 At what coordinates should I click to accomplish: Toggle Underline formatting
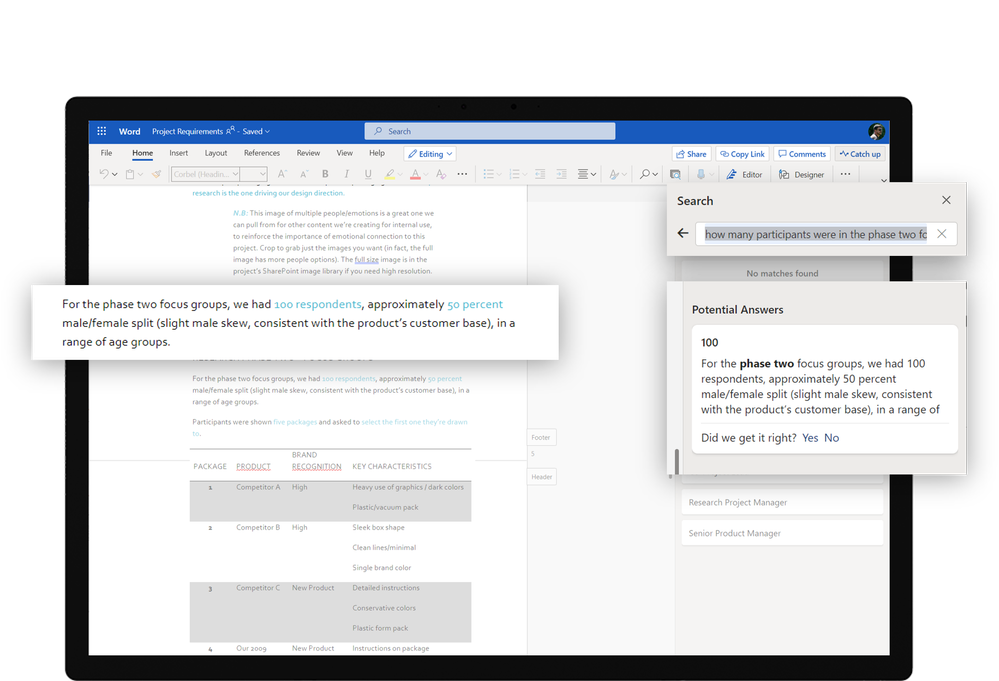click(x=368, y=174)
